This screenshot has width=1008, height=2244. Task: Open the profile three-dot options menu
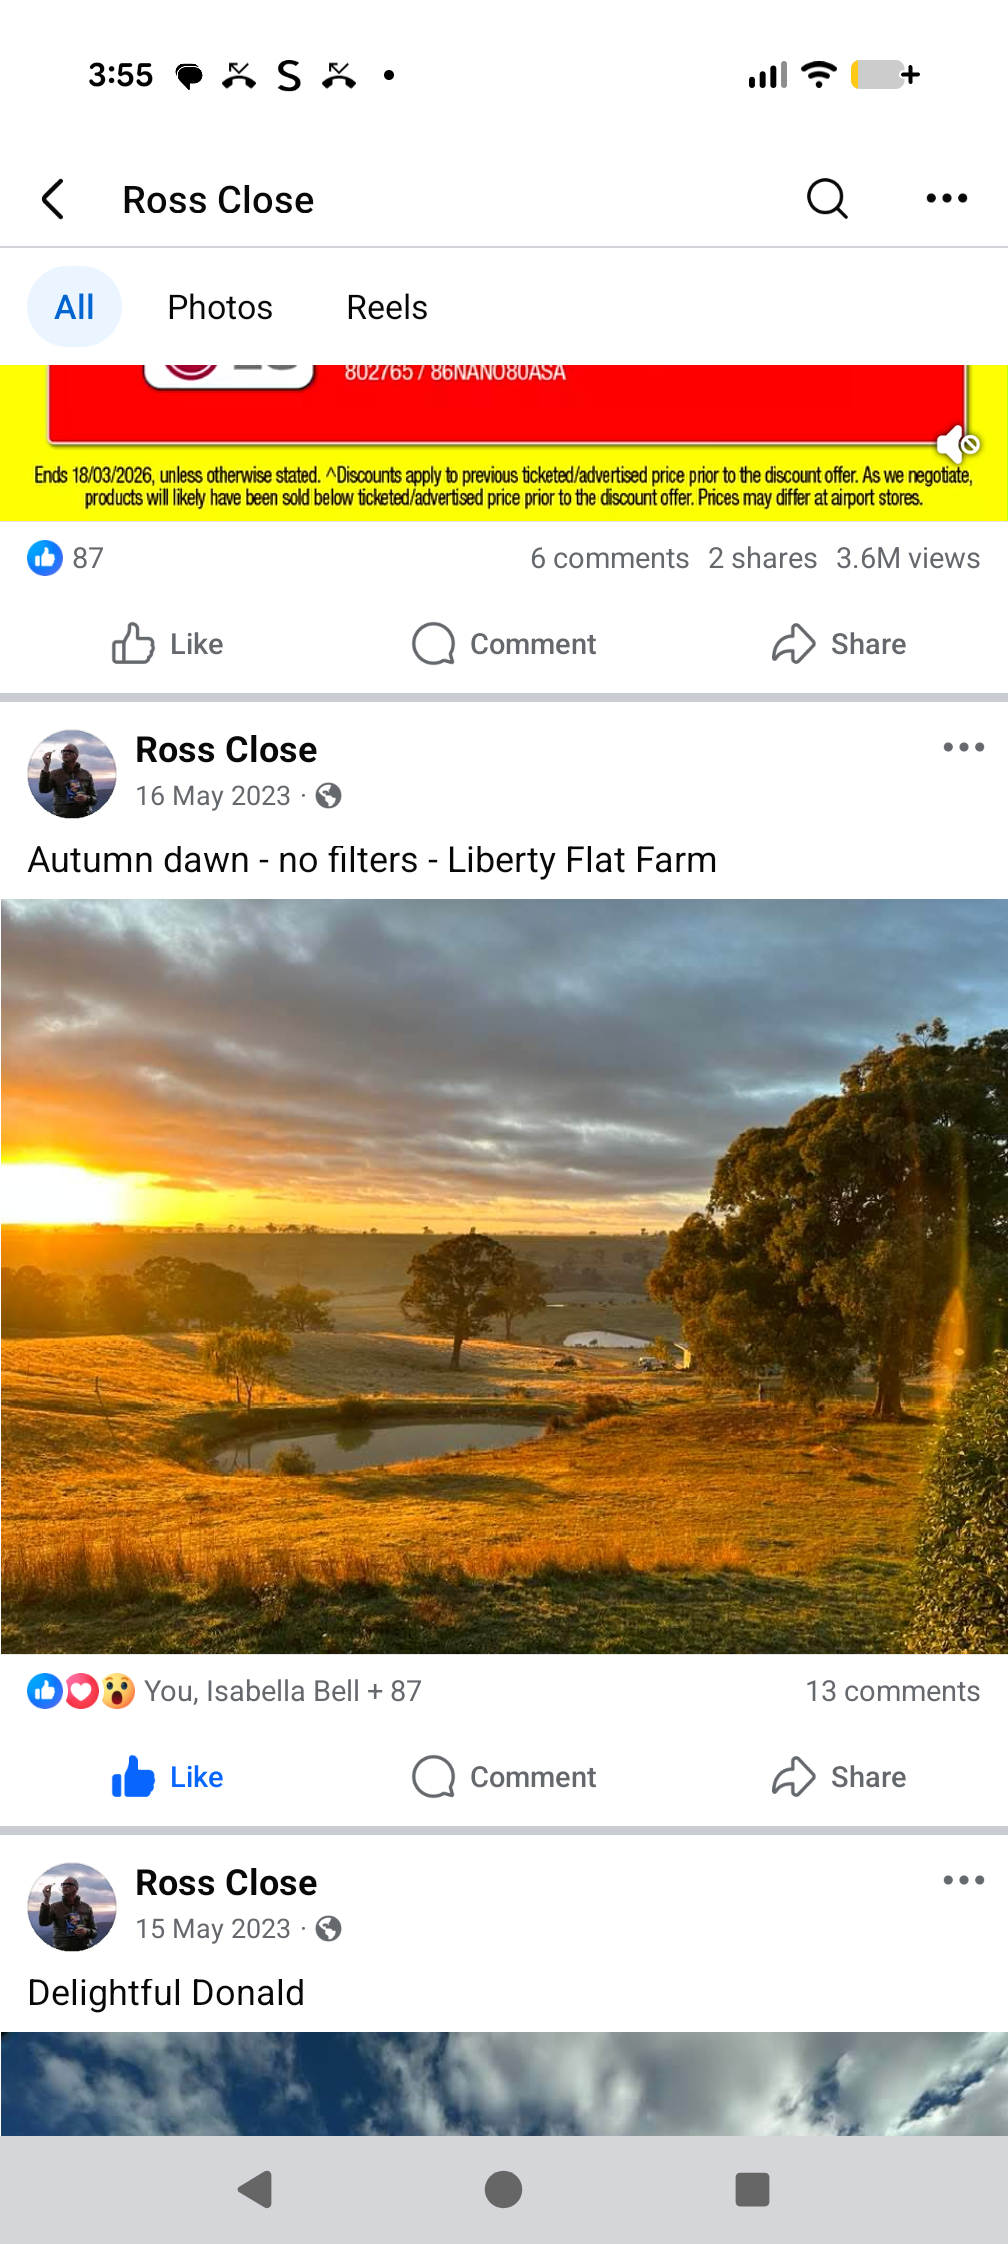click(946, 199)
